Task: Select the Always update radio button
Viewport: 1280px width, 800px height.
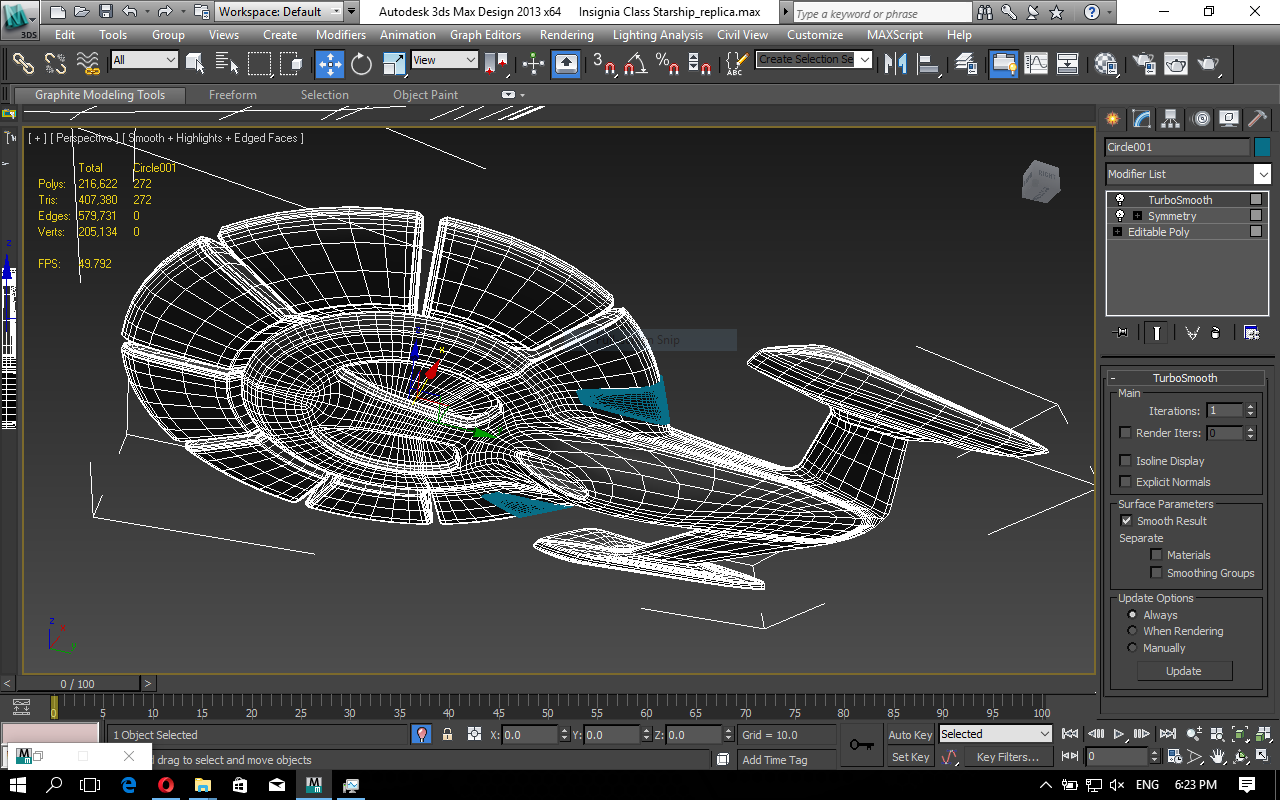Action: 1132,615
